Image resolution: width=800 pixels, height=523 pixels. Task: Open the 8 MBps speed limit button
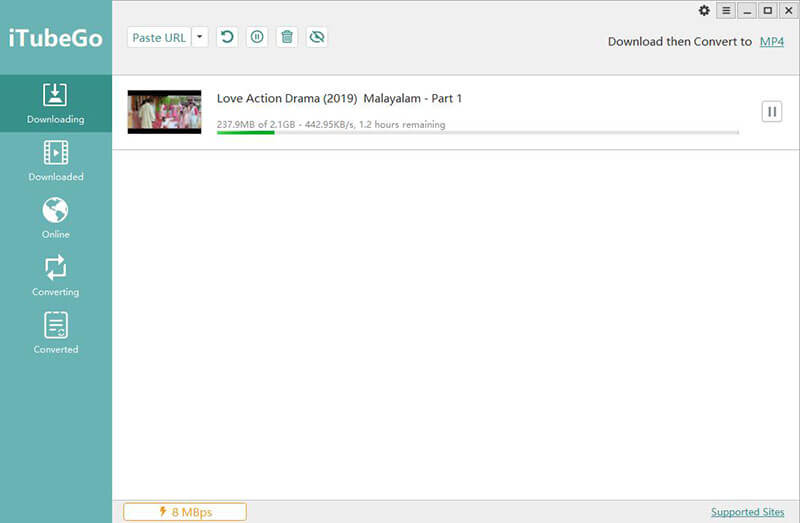(x=185, y=512)
